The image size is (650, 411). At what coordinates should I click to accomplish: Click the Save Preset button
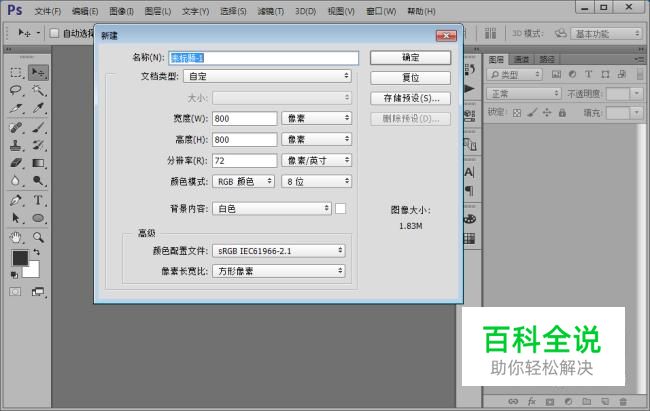pos(410,98)
